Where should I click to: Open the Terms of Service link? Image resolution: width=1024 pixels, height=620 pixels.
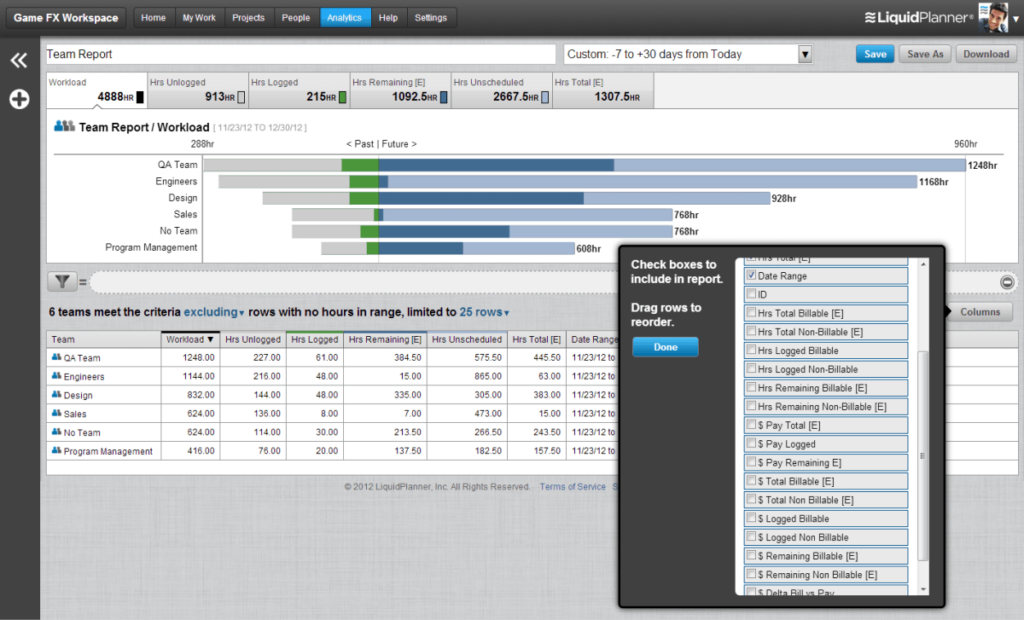pos(573,487)
